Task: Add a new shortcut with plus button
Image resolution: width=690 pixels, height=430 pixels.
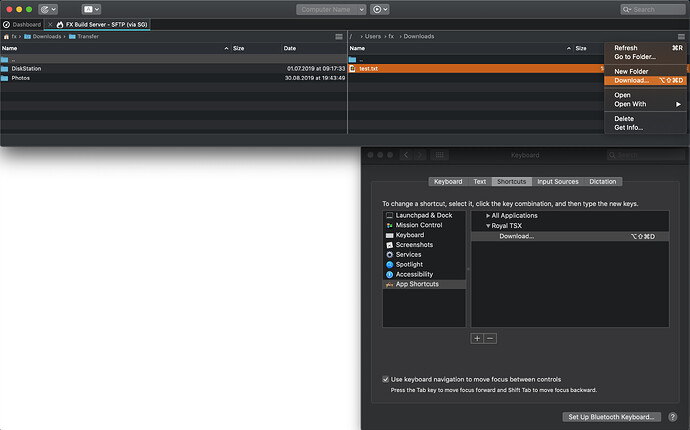Action: click(x=477, y=339)
